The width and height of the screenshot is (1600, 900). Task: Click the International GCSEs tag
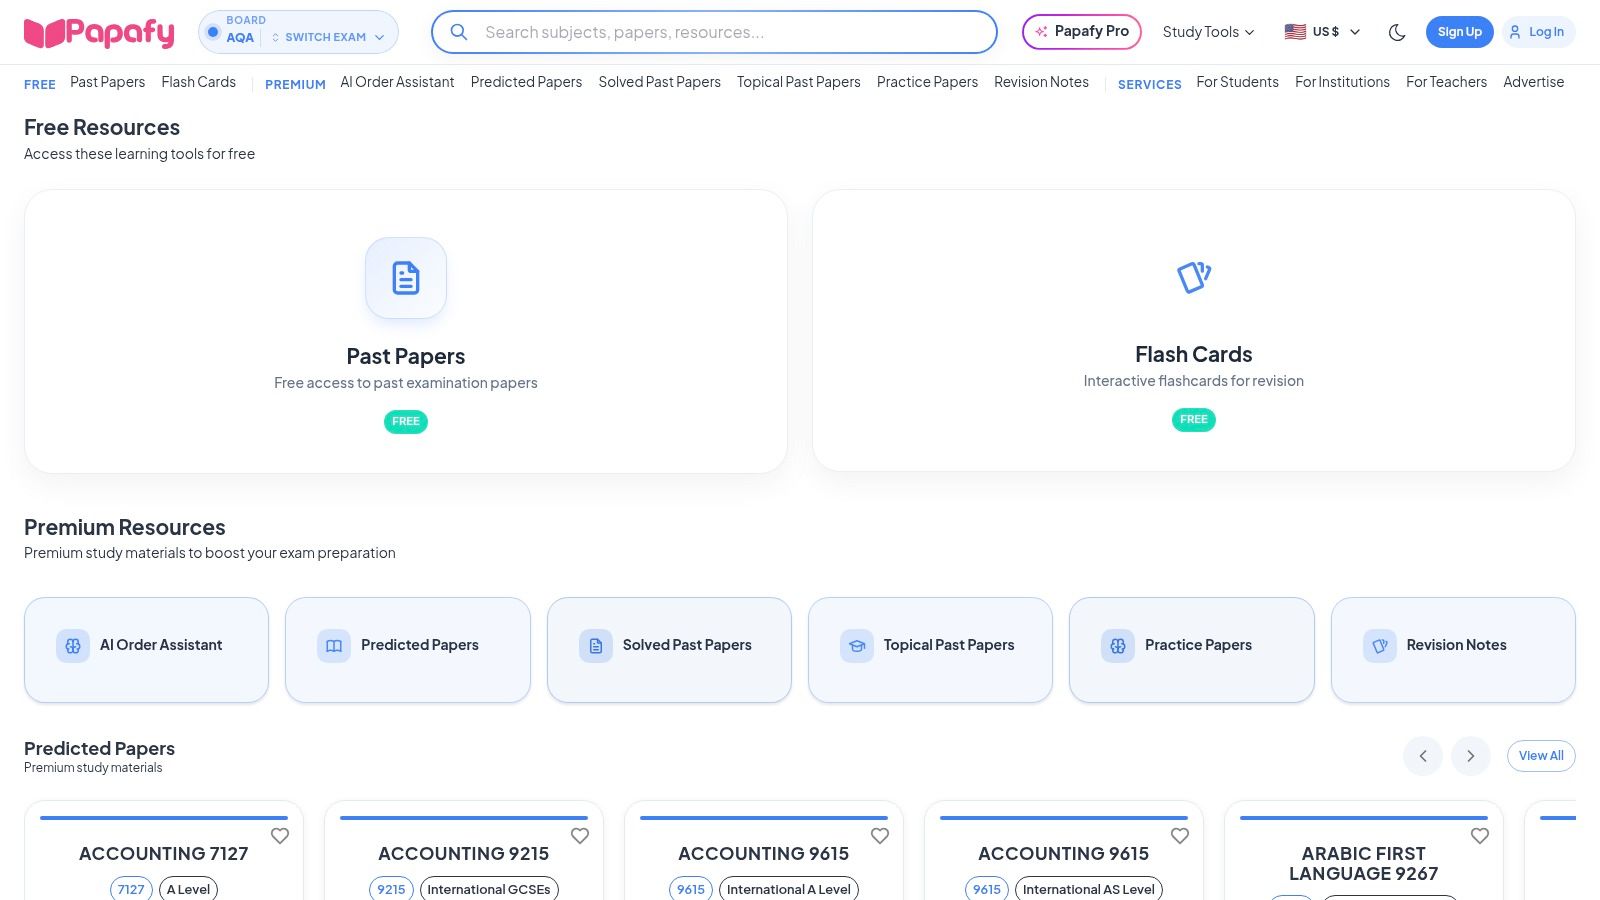click(x=489, y=889)
